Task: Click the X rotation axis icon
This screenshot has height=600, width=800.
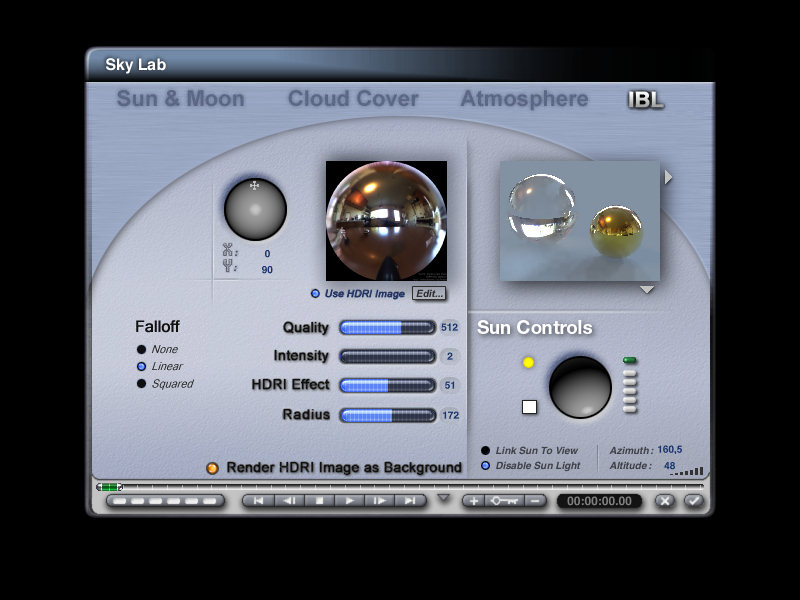Action: 228,250
